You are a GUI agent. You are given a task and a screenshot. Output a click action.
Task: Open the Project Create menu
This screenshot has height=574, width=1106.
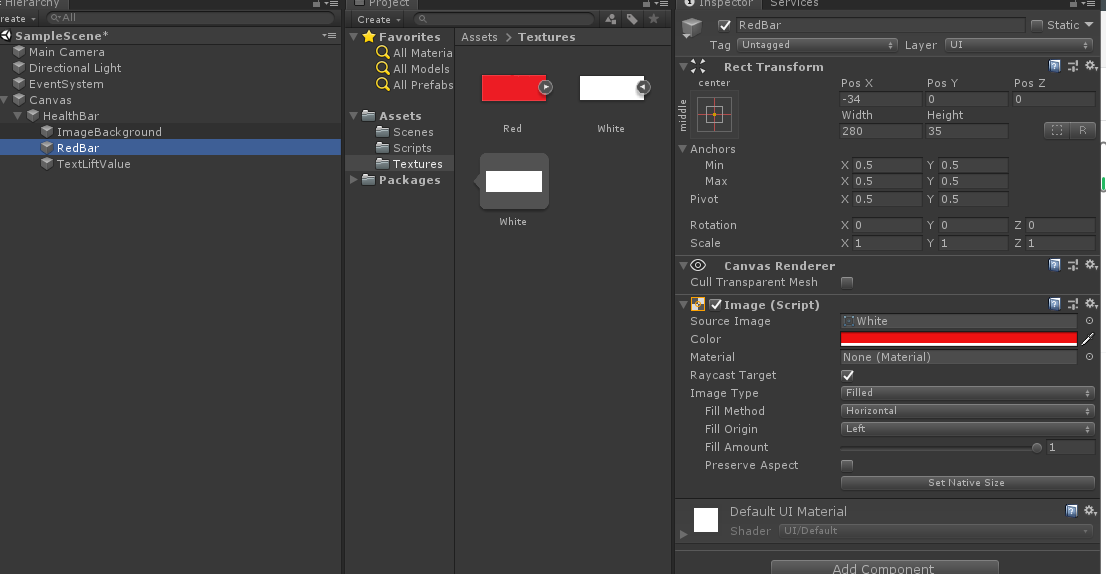tap(379, 19)
